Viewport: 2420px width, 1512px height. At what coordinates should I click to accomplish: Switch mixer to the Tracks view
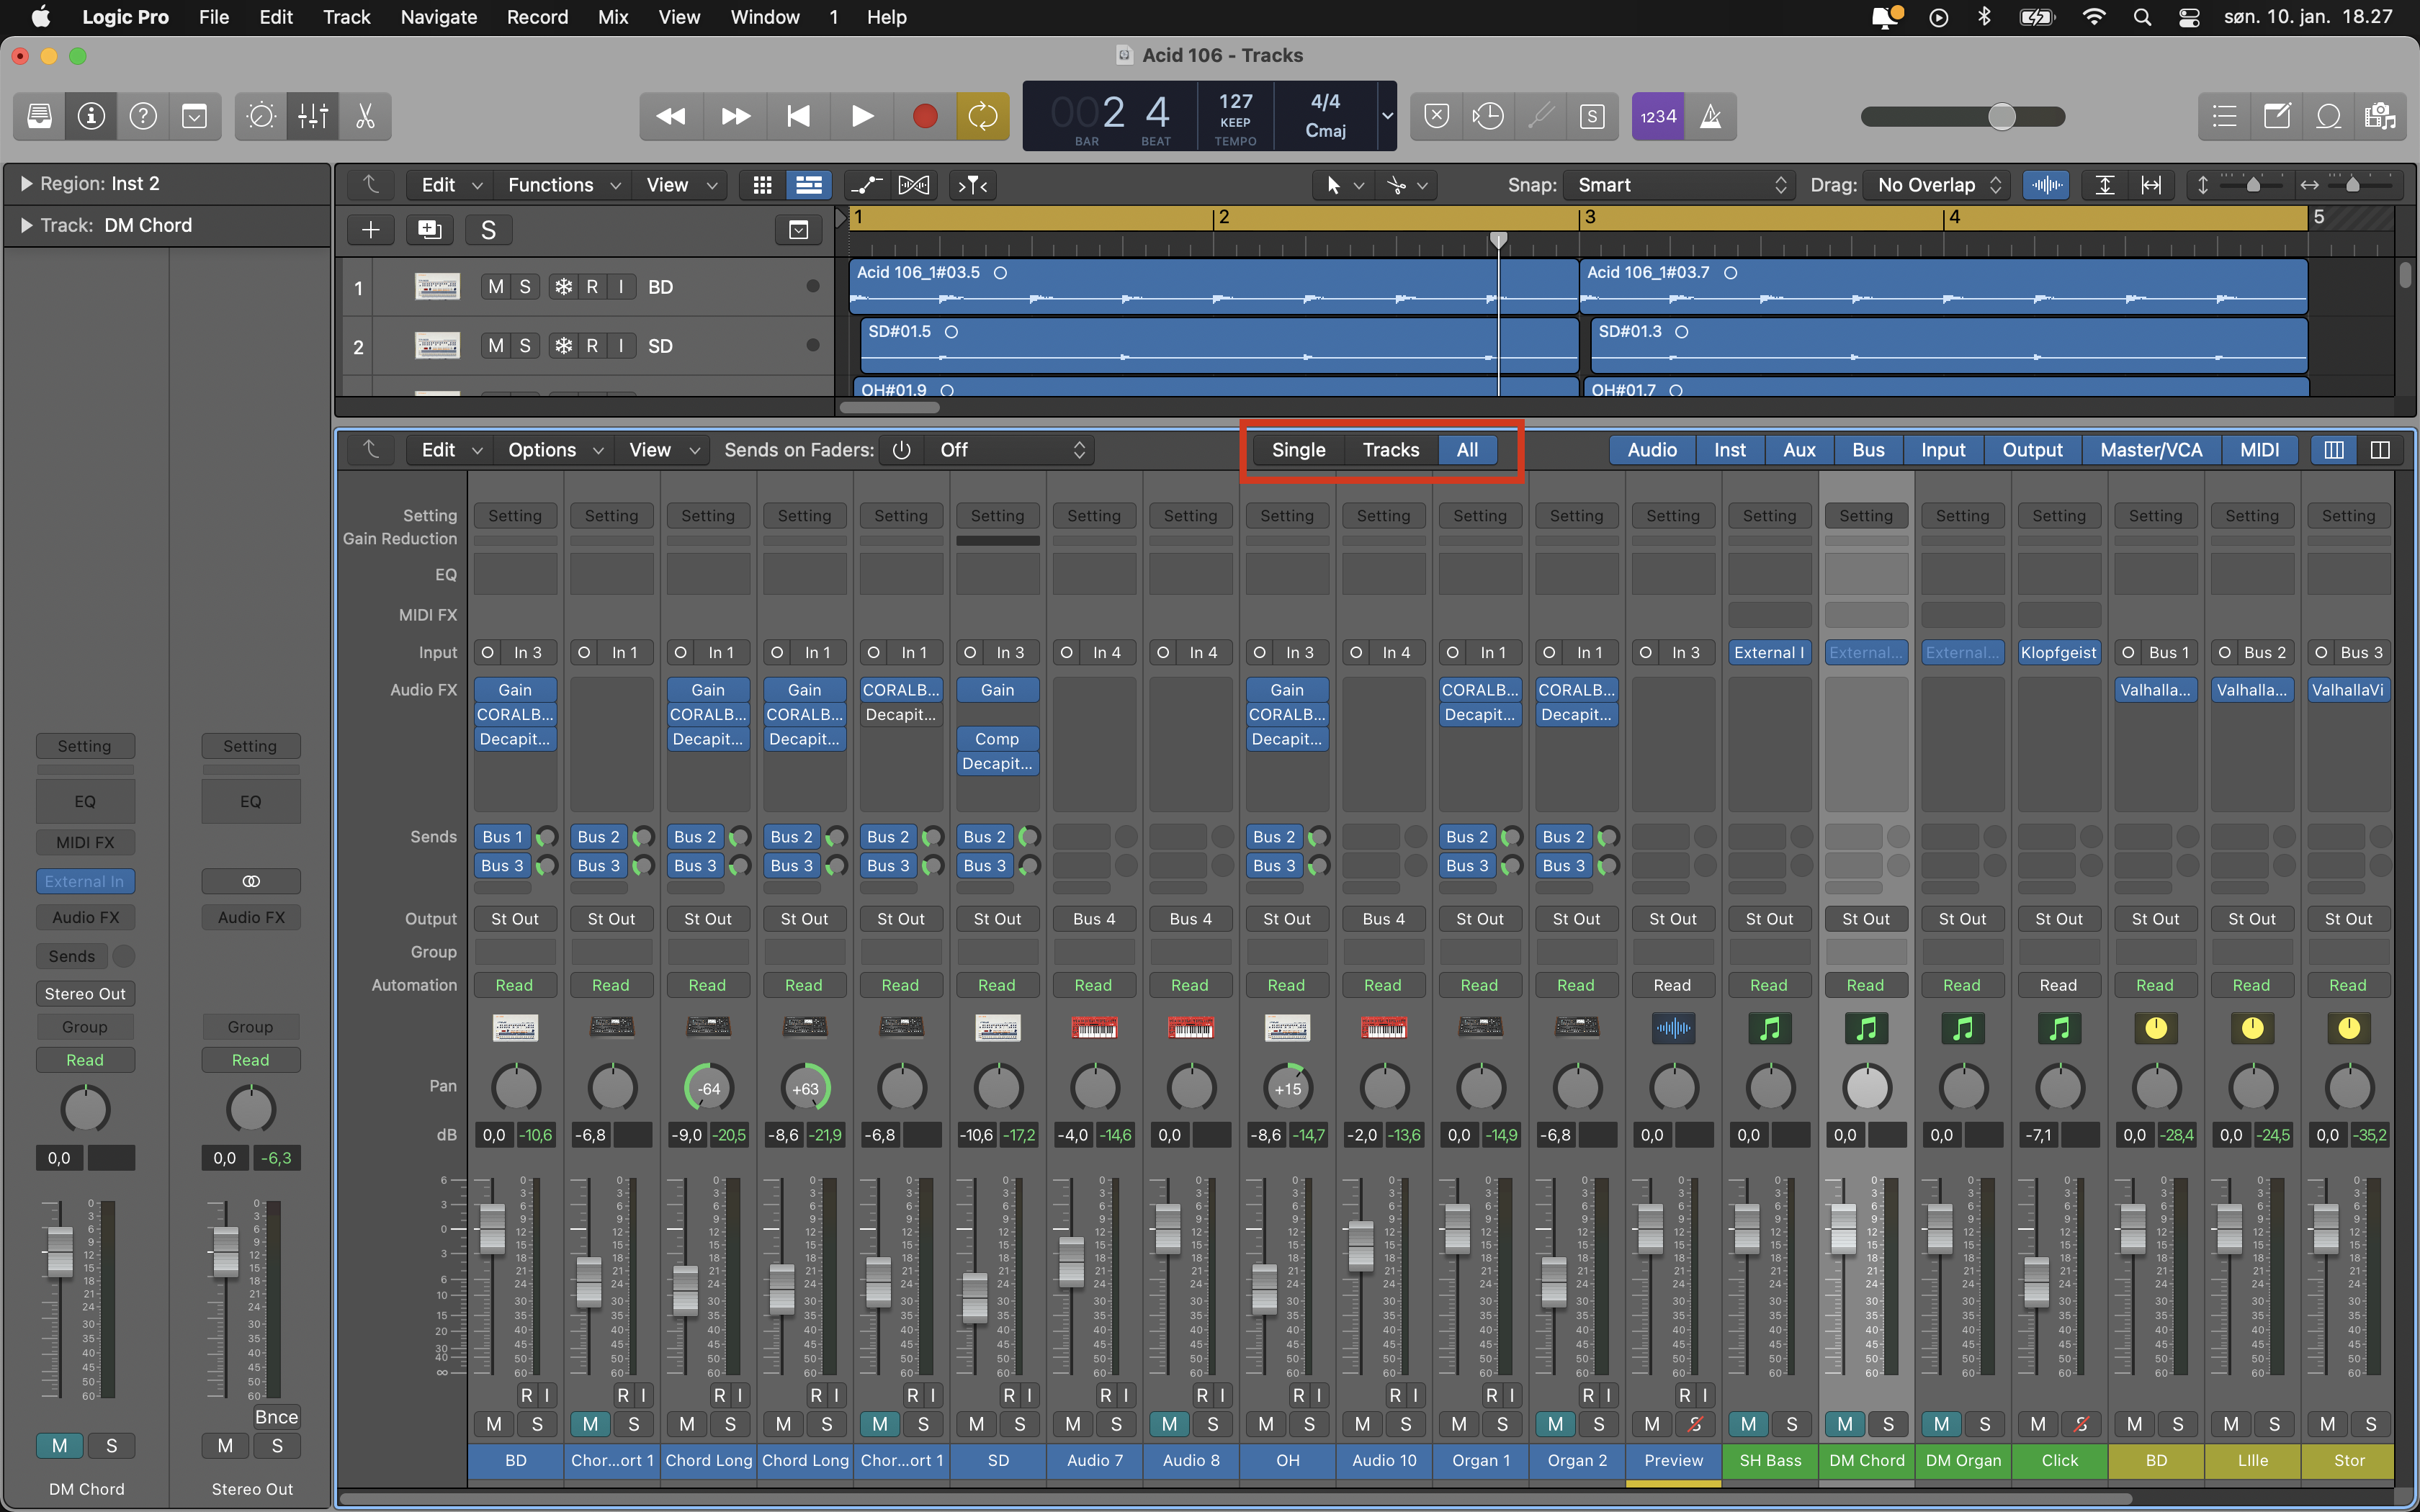tap(1390, 450)
